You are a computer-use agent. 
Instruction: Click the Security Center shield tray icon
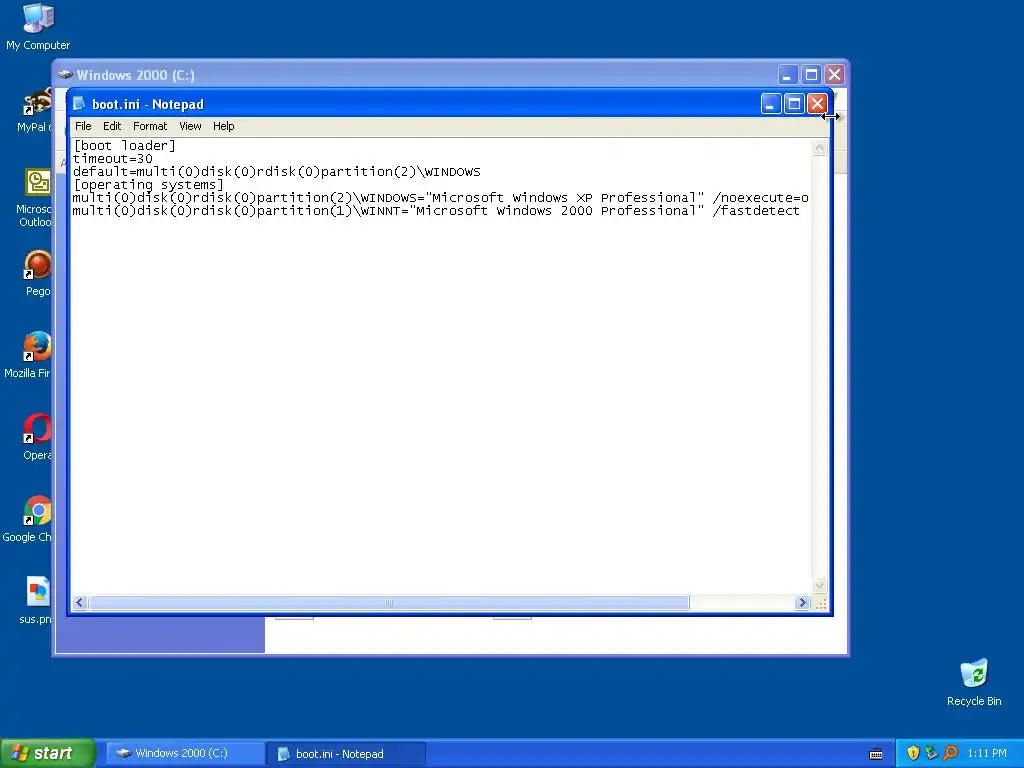(913, 753)
